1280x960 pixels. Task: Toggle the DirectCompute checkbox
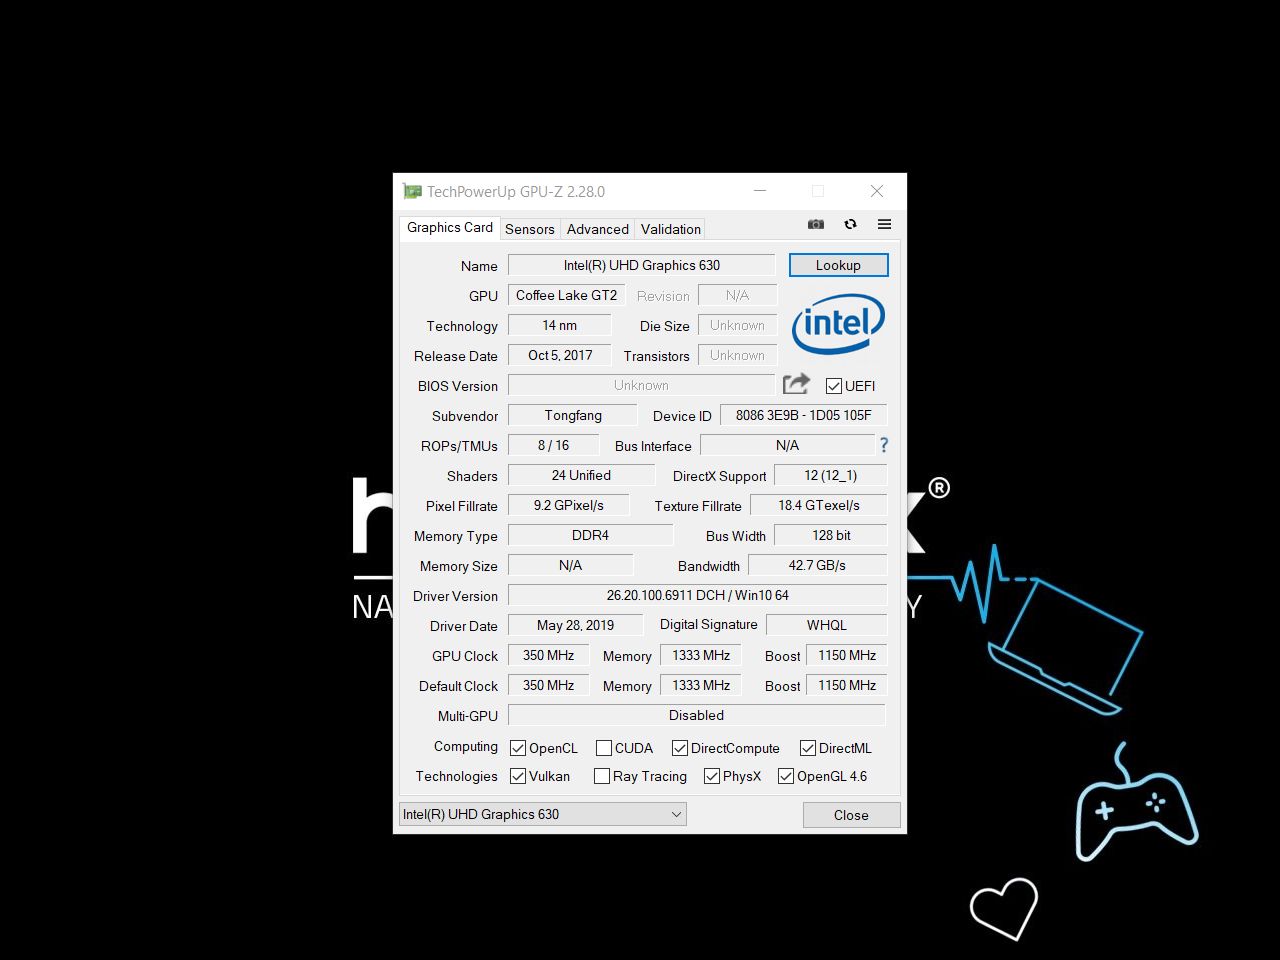pos(680,748)
